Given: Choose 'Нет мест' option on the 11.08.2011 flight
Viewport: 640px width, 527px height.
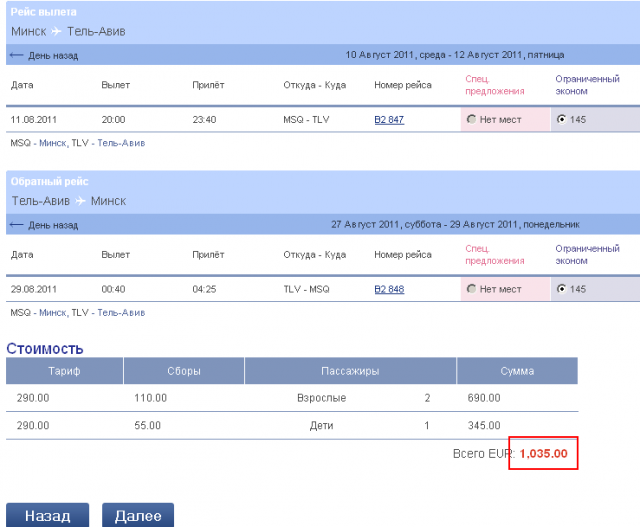Looking at the screenshot, I should pyautogui.click(x=471, y=120).
